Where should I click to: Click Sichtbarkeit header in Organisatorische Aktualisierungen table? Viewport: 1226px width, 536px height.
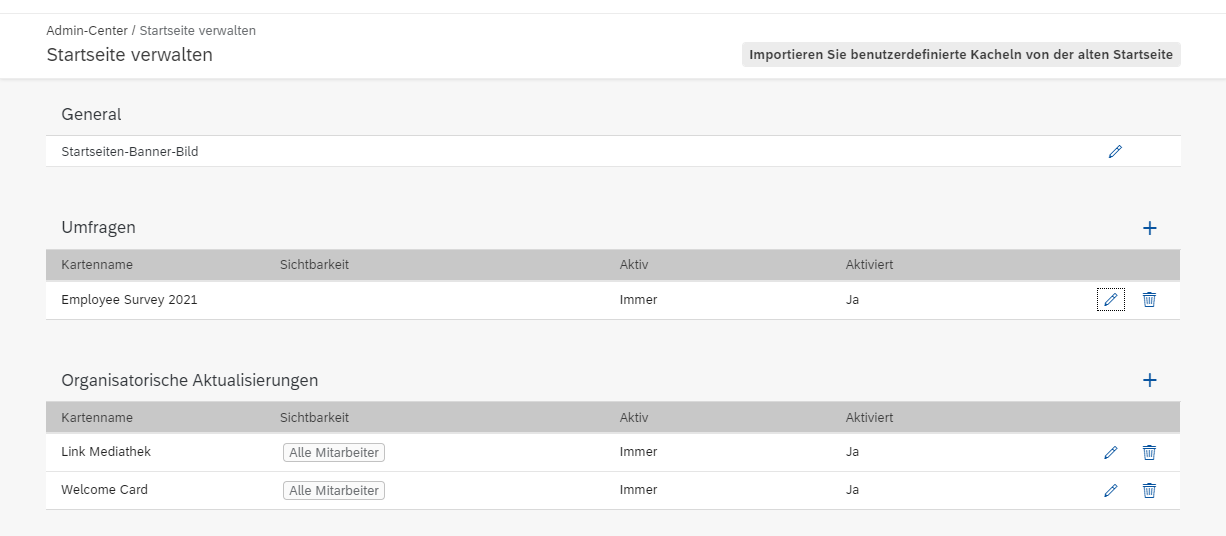(x=314, y=417)
